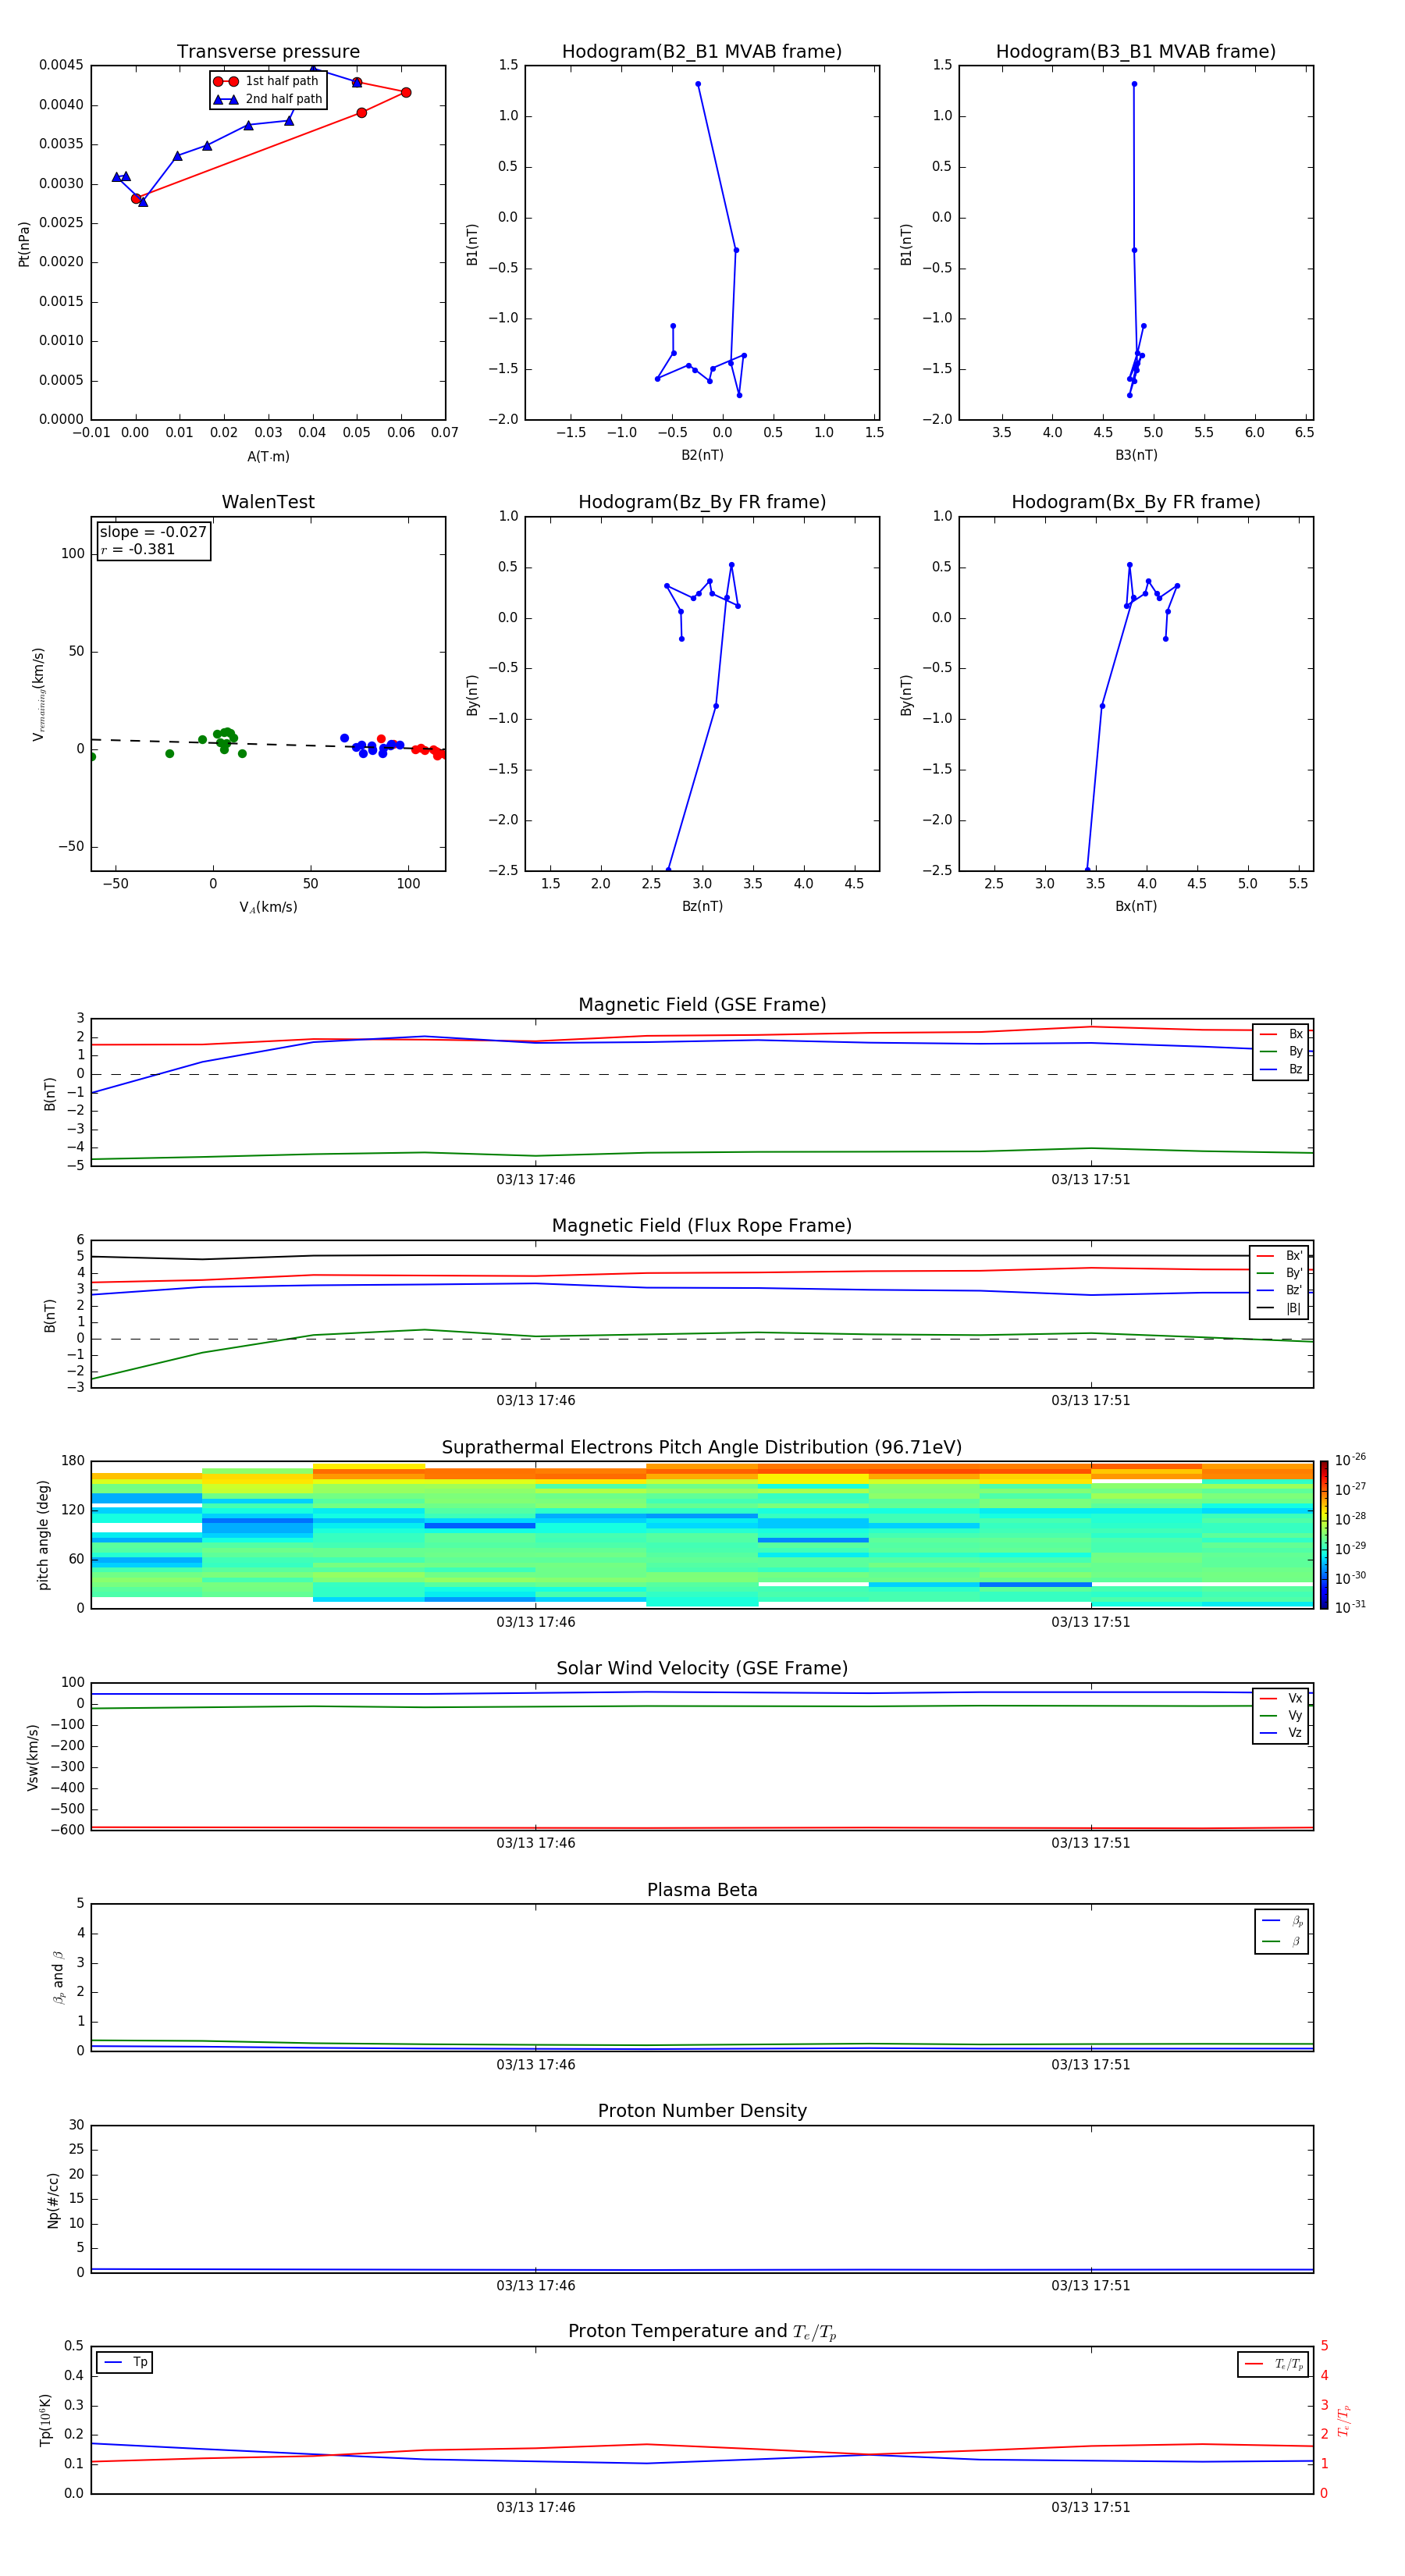Click the 'Te/Tp' legend box
The height and width of the screenshot is (2576, 1405).
[x=1273, y=2364]
